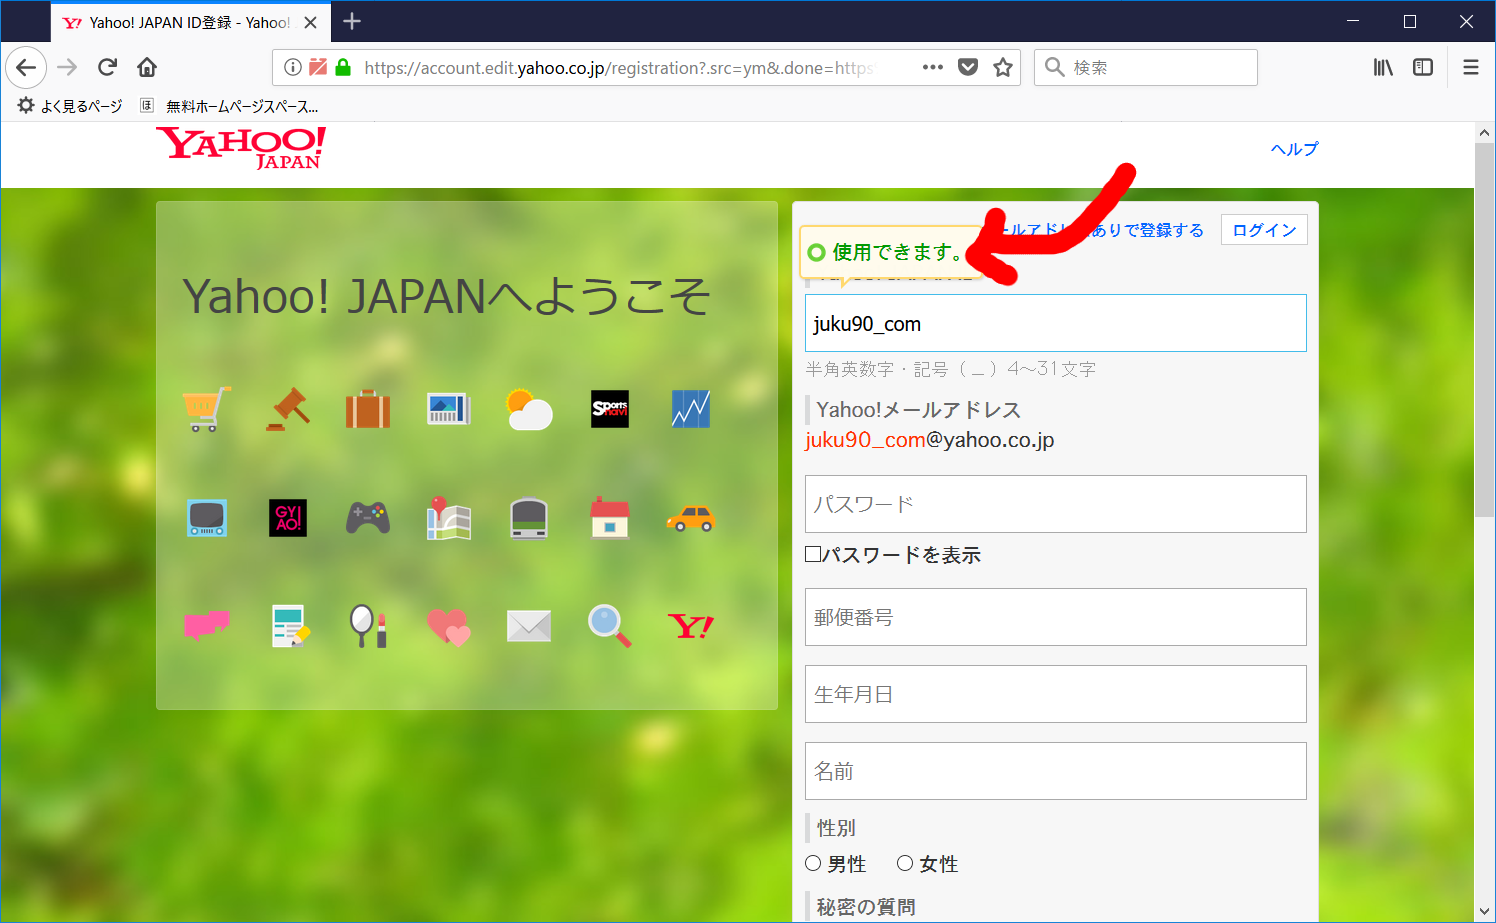Viewport: 1496px width, 923px height.
Task: Click the ログイン button
Action: (x=1264, y=230)
